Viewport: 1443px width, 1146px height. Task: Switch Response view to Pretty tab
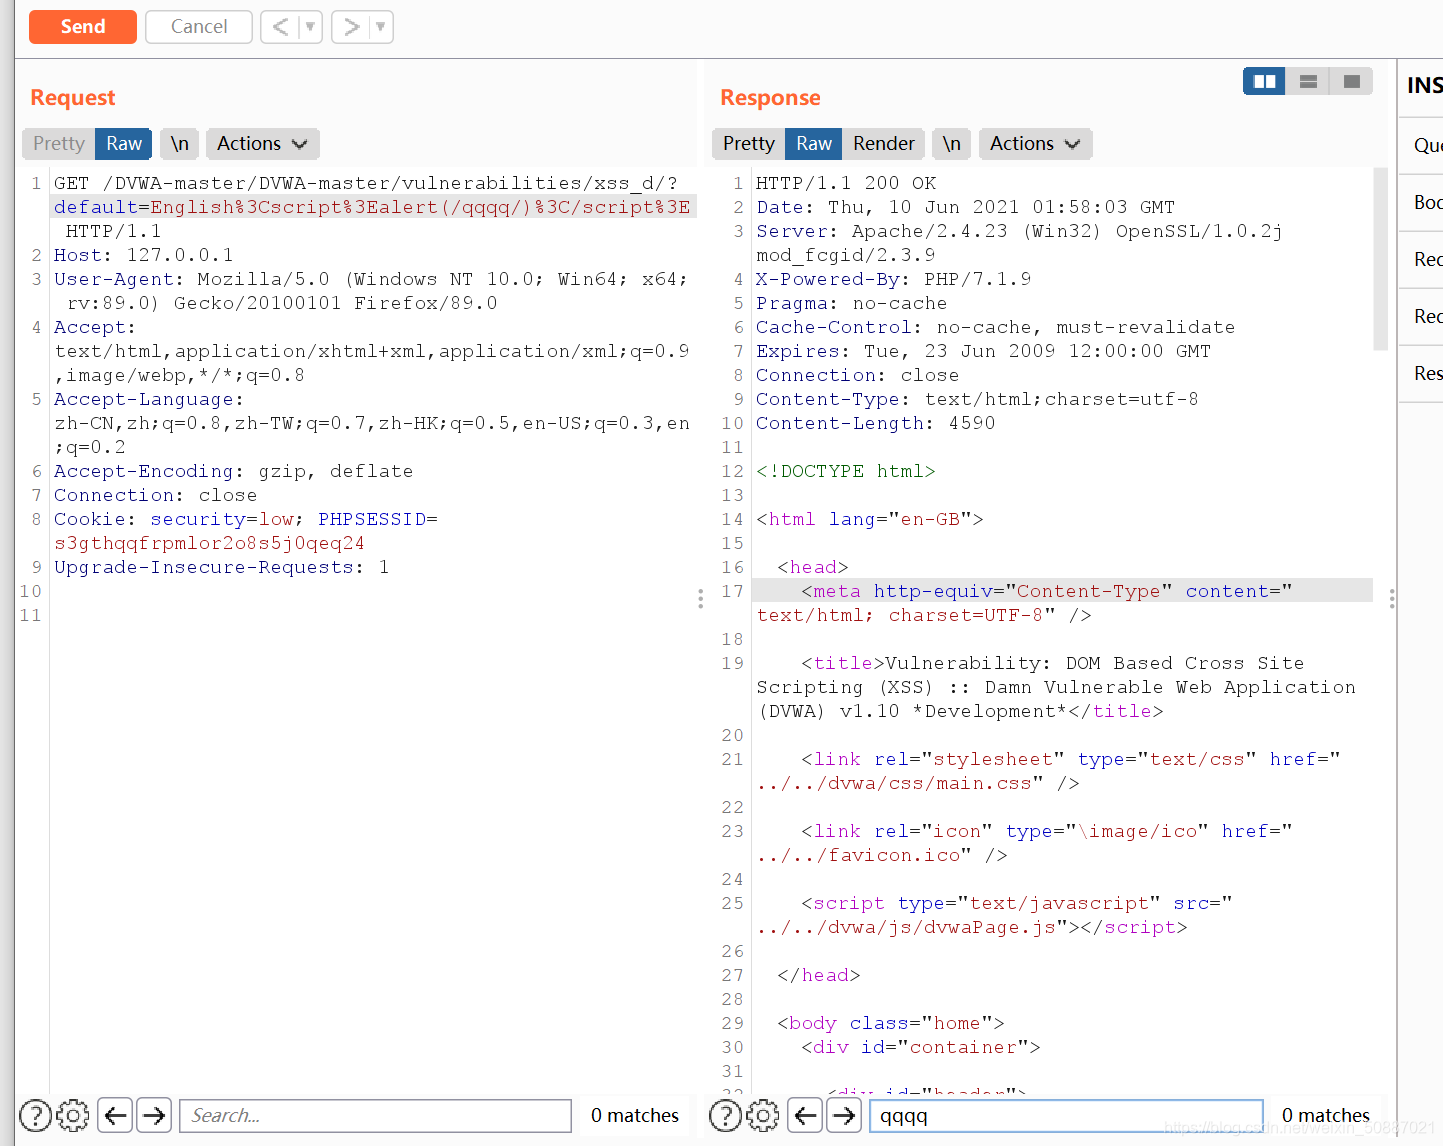tap(748, 143)
